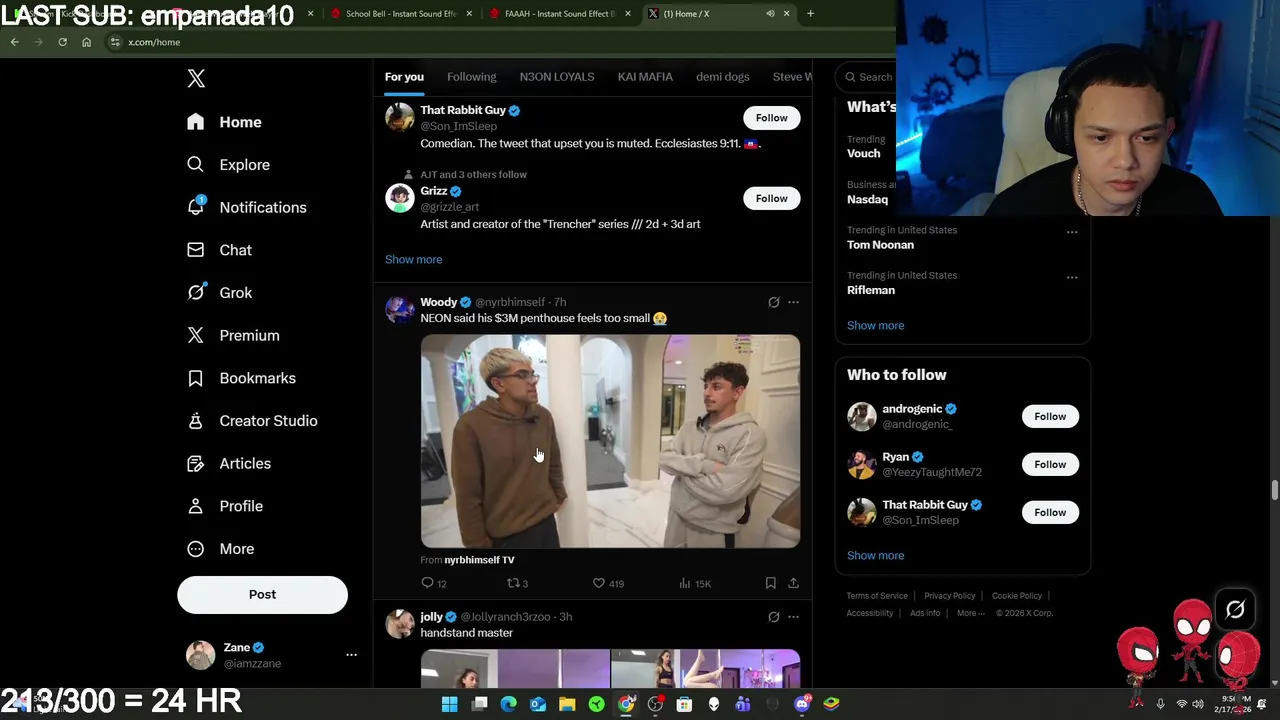
Task: Follow androgenic in Who to follow
Action: [1050, 416]
